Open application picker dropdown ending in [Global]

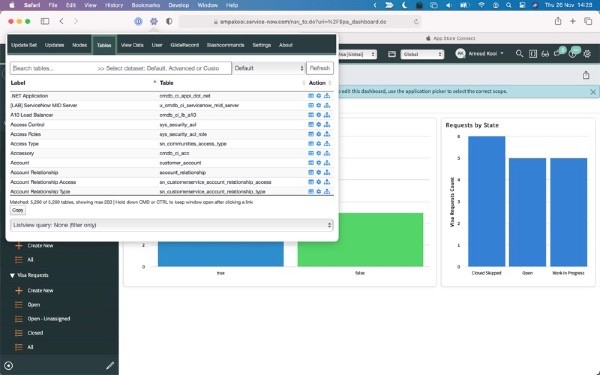(357, 54)
